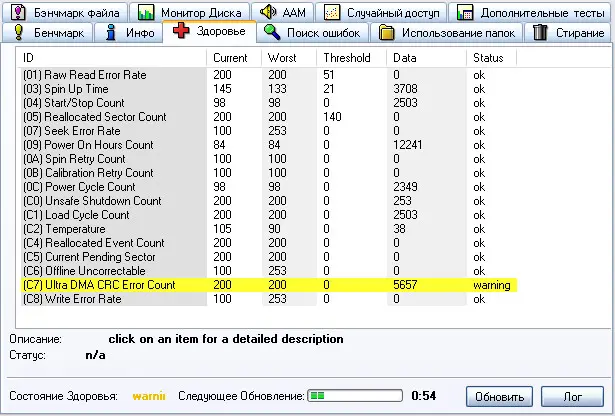Click the Status column header
Image resolution: width=615 pixels, height=416 pixels.
tap(488, 58)
